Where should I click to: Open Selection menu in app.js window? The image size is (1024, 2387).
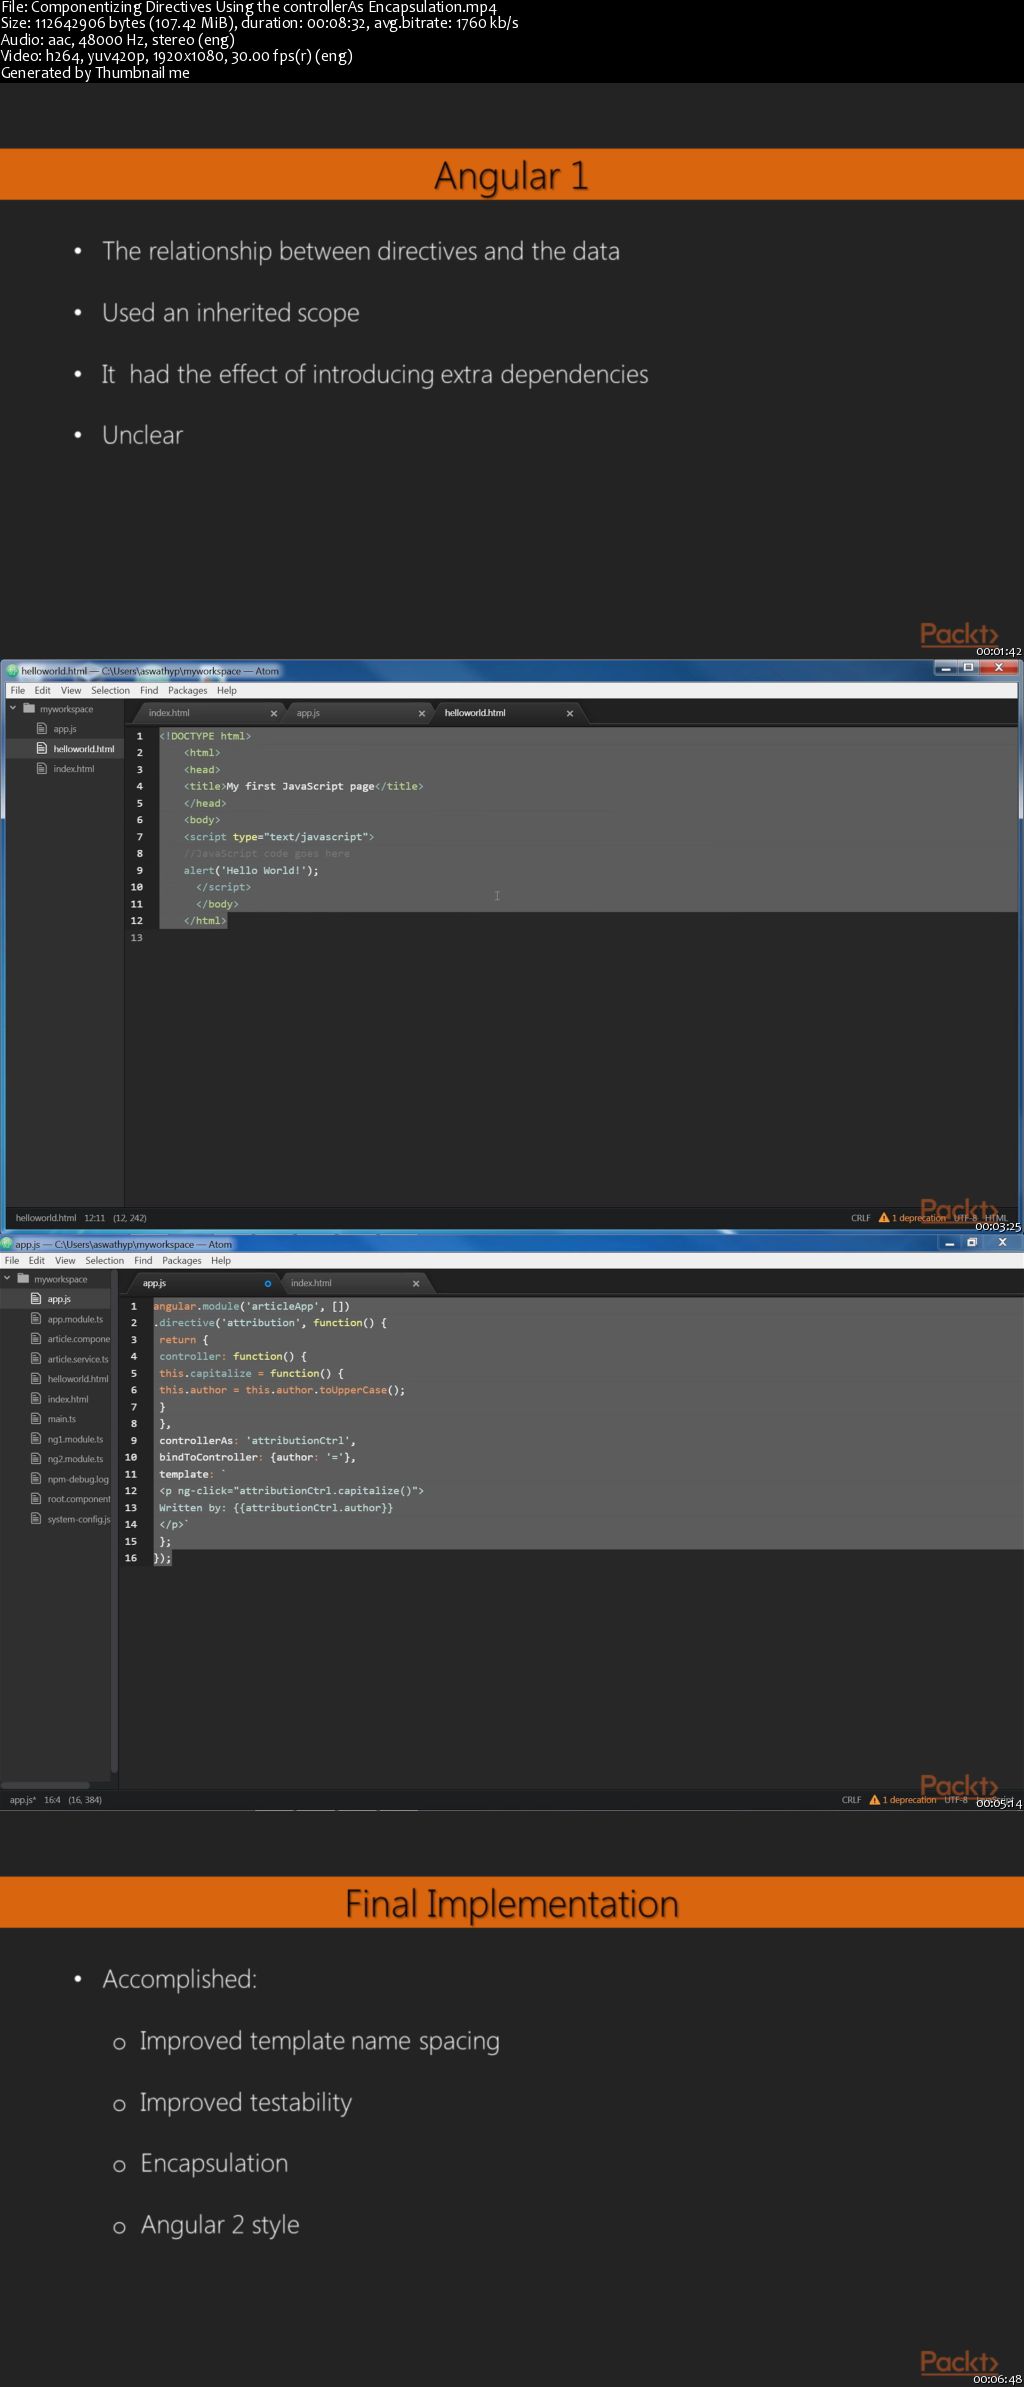tap(105, 1260)
